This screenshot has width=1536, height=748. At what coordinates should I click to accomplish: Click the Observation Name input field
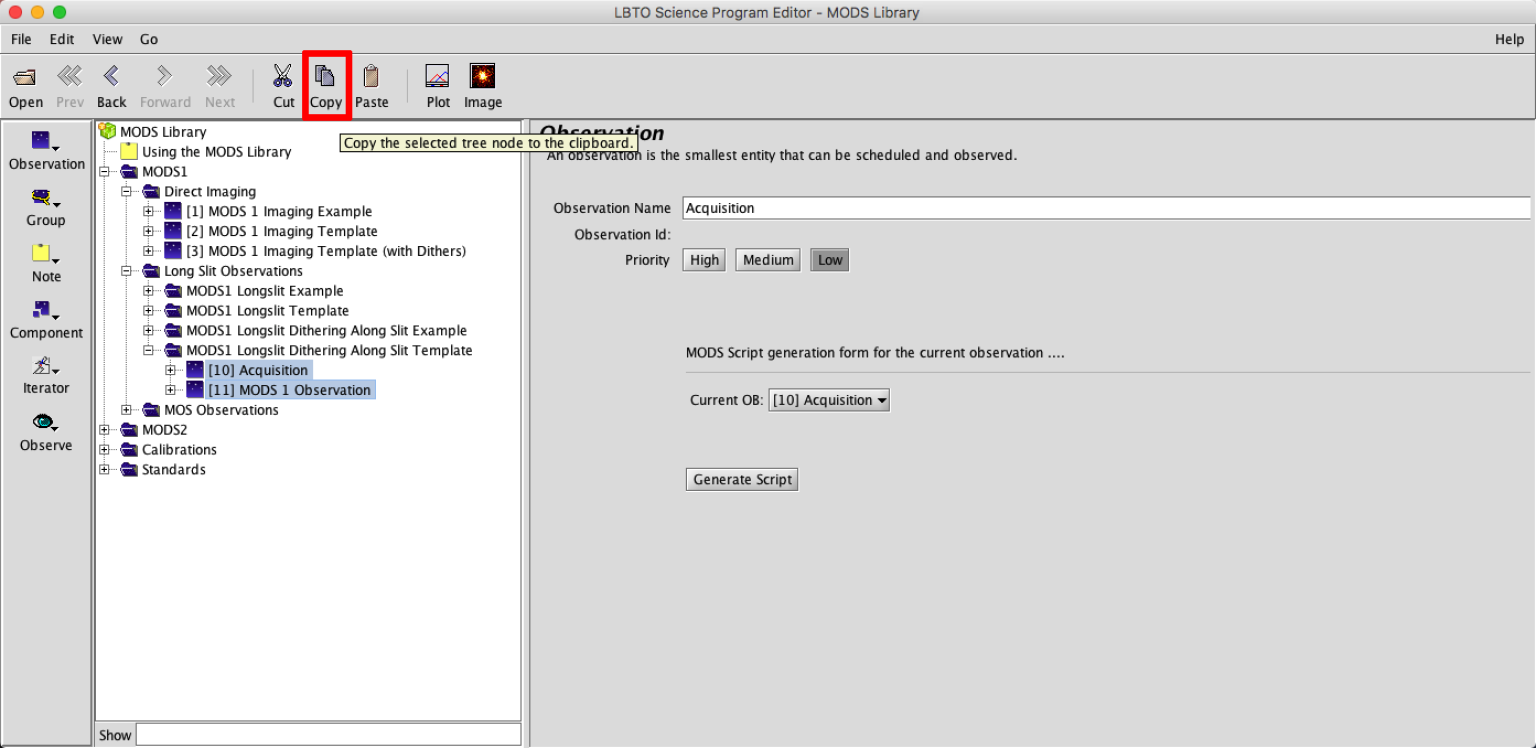(x=1106, y=208)
